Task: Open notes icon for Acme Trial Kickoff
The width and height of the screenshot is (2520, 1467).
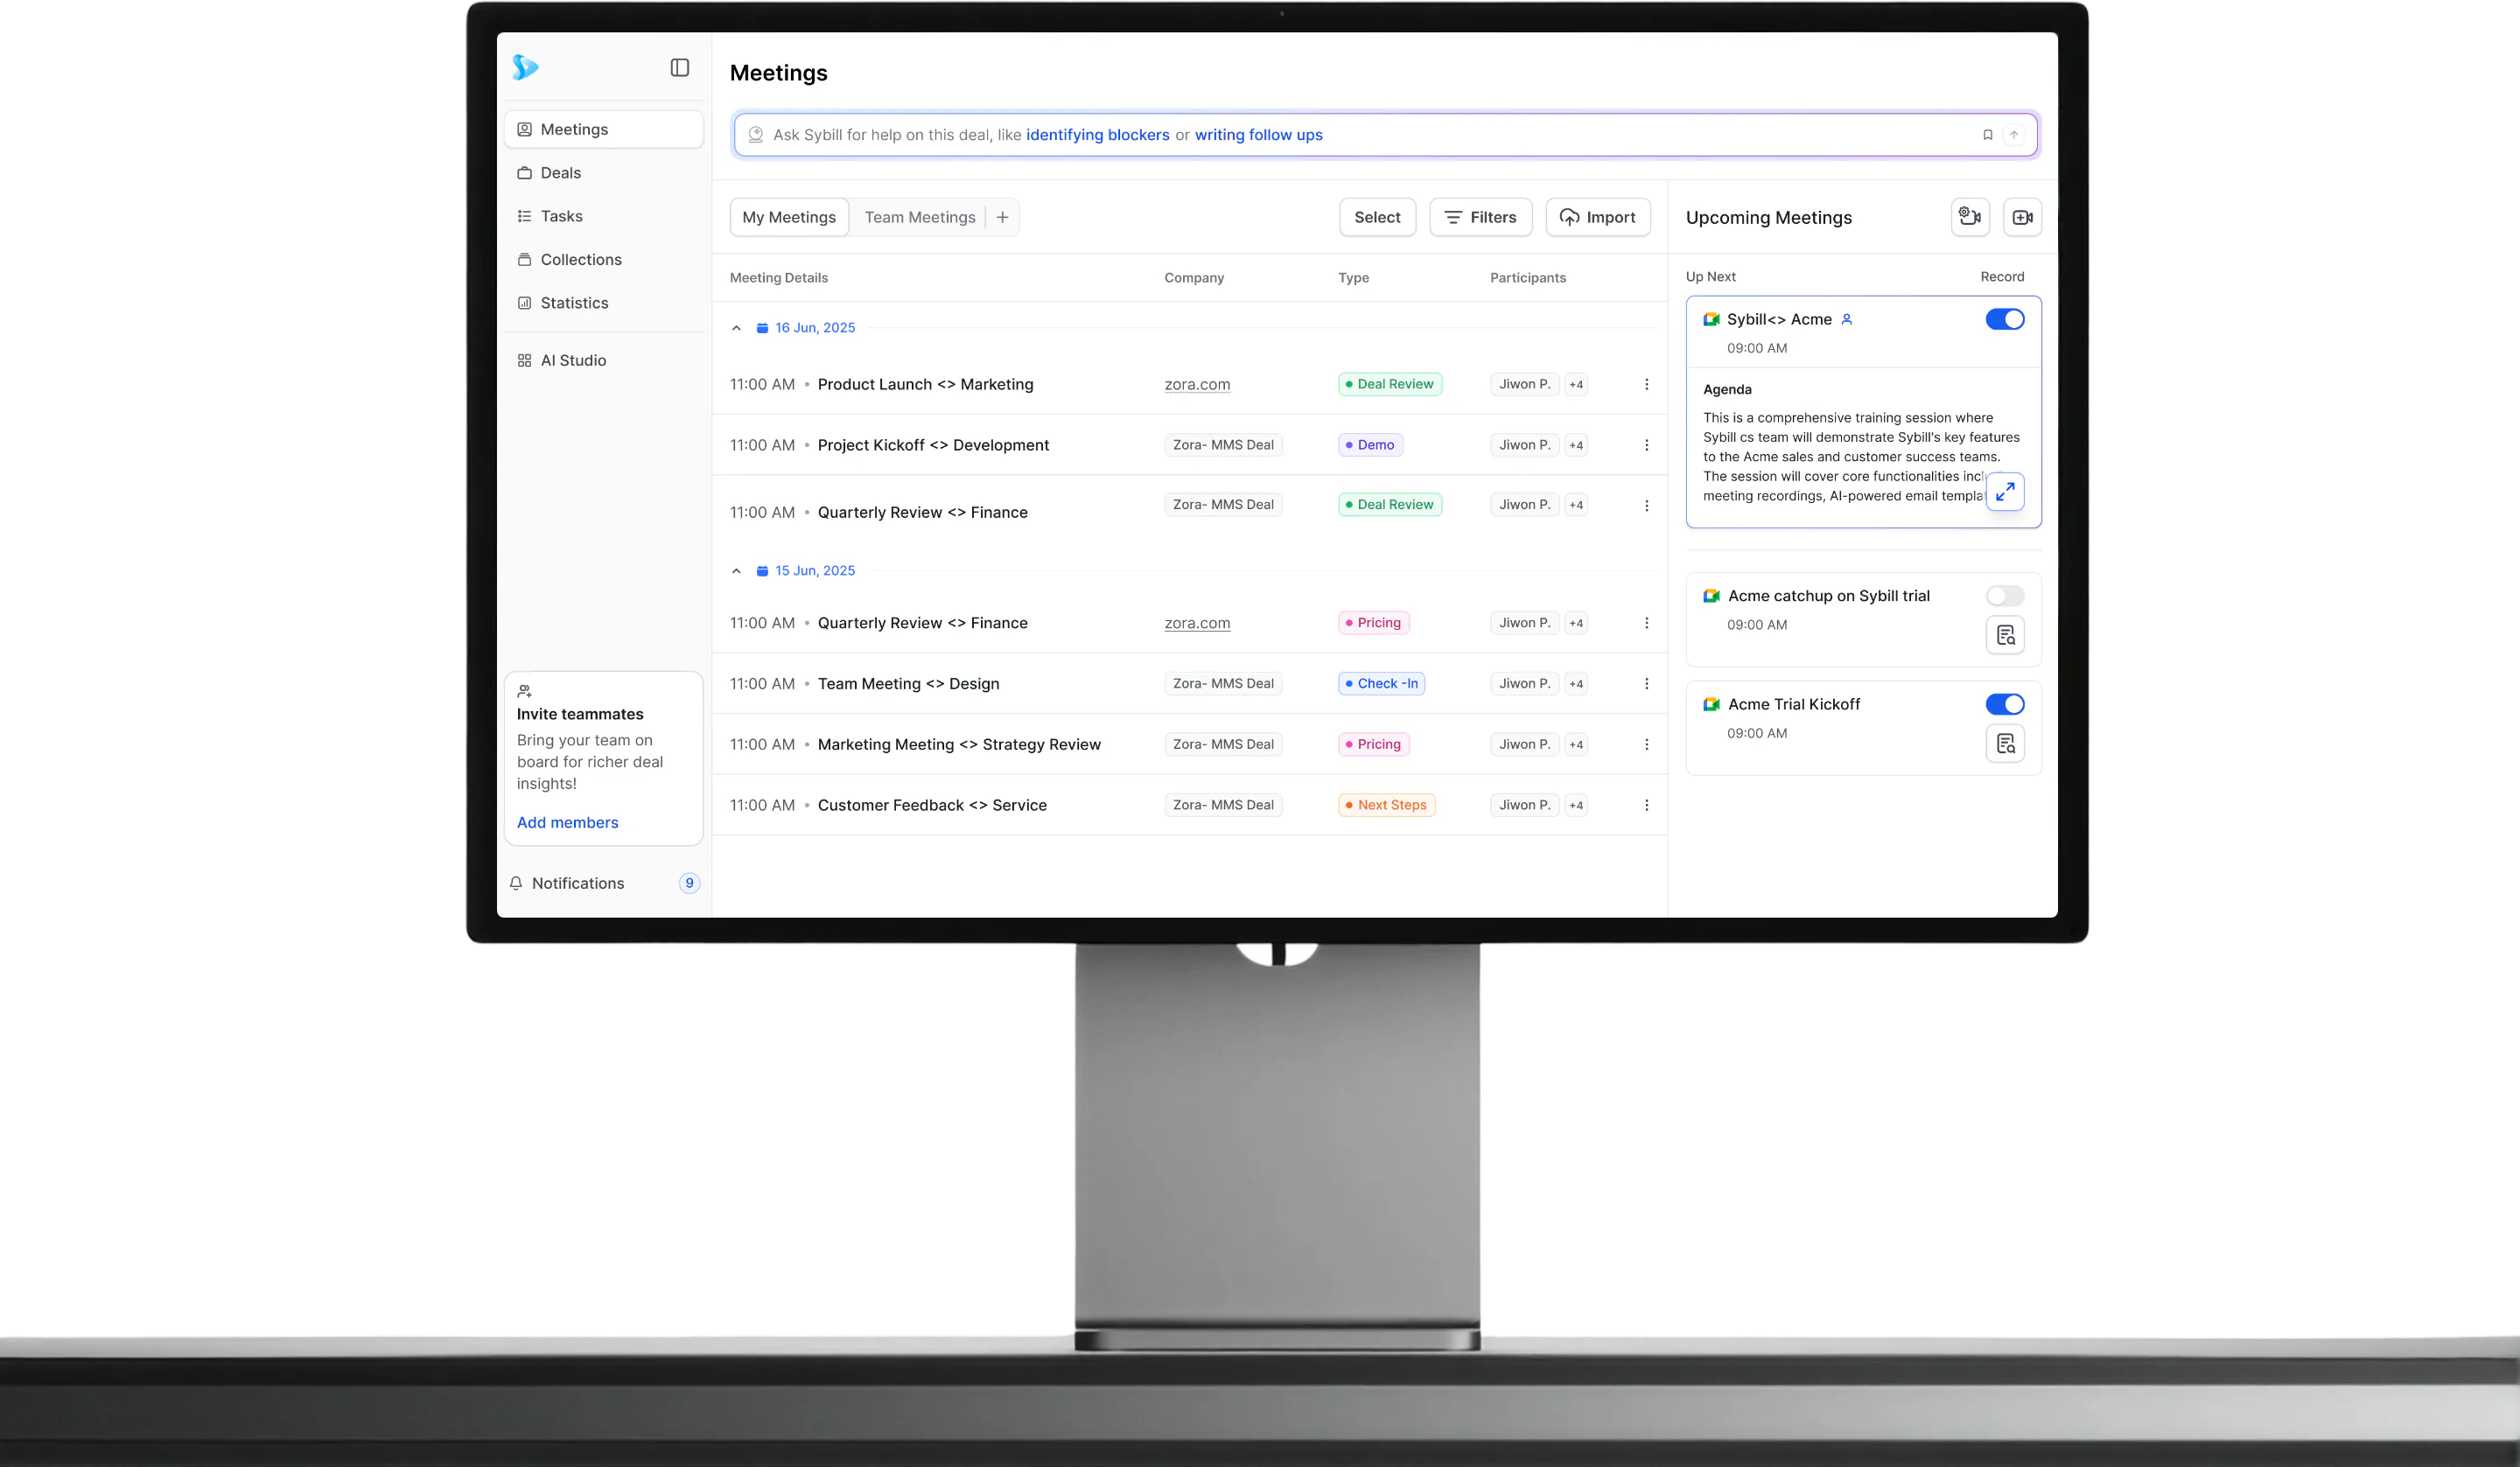Action: tap(2005, 744)
